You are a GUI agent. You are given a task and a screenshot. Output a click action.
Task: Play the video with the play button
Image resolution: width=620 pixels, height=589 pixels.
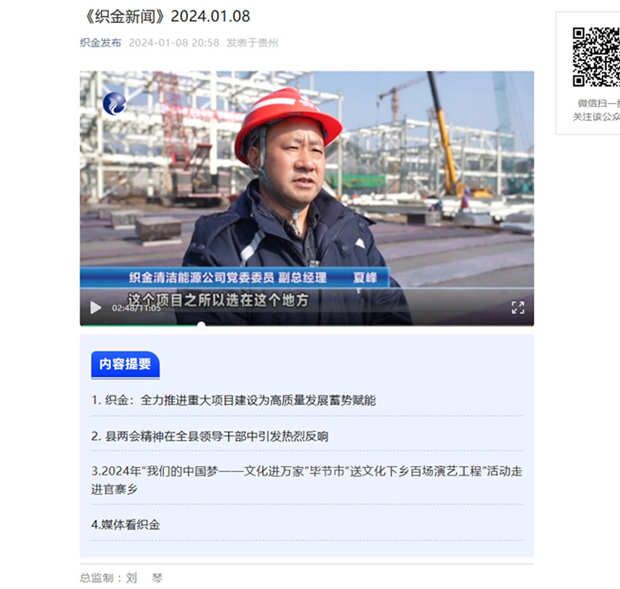point(96,308)
